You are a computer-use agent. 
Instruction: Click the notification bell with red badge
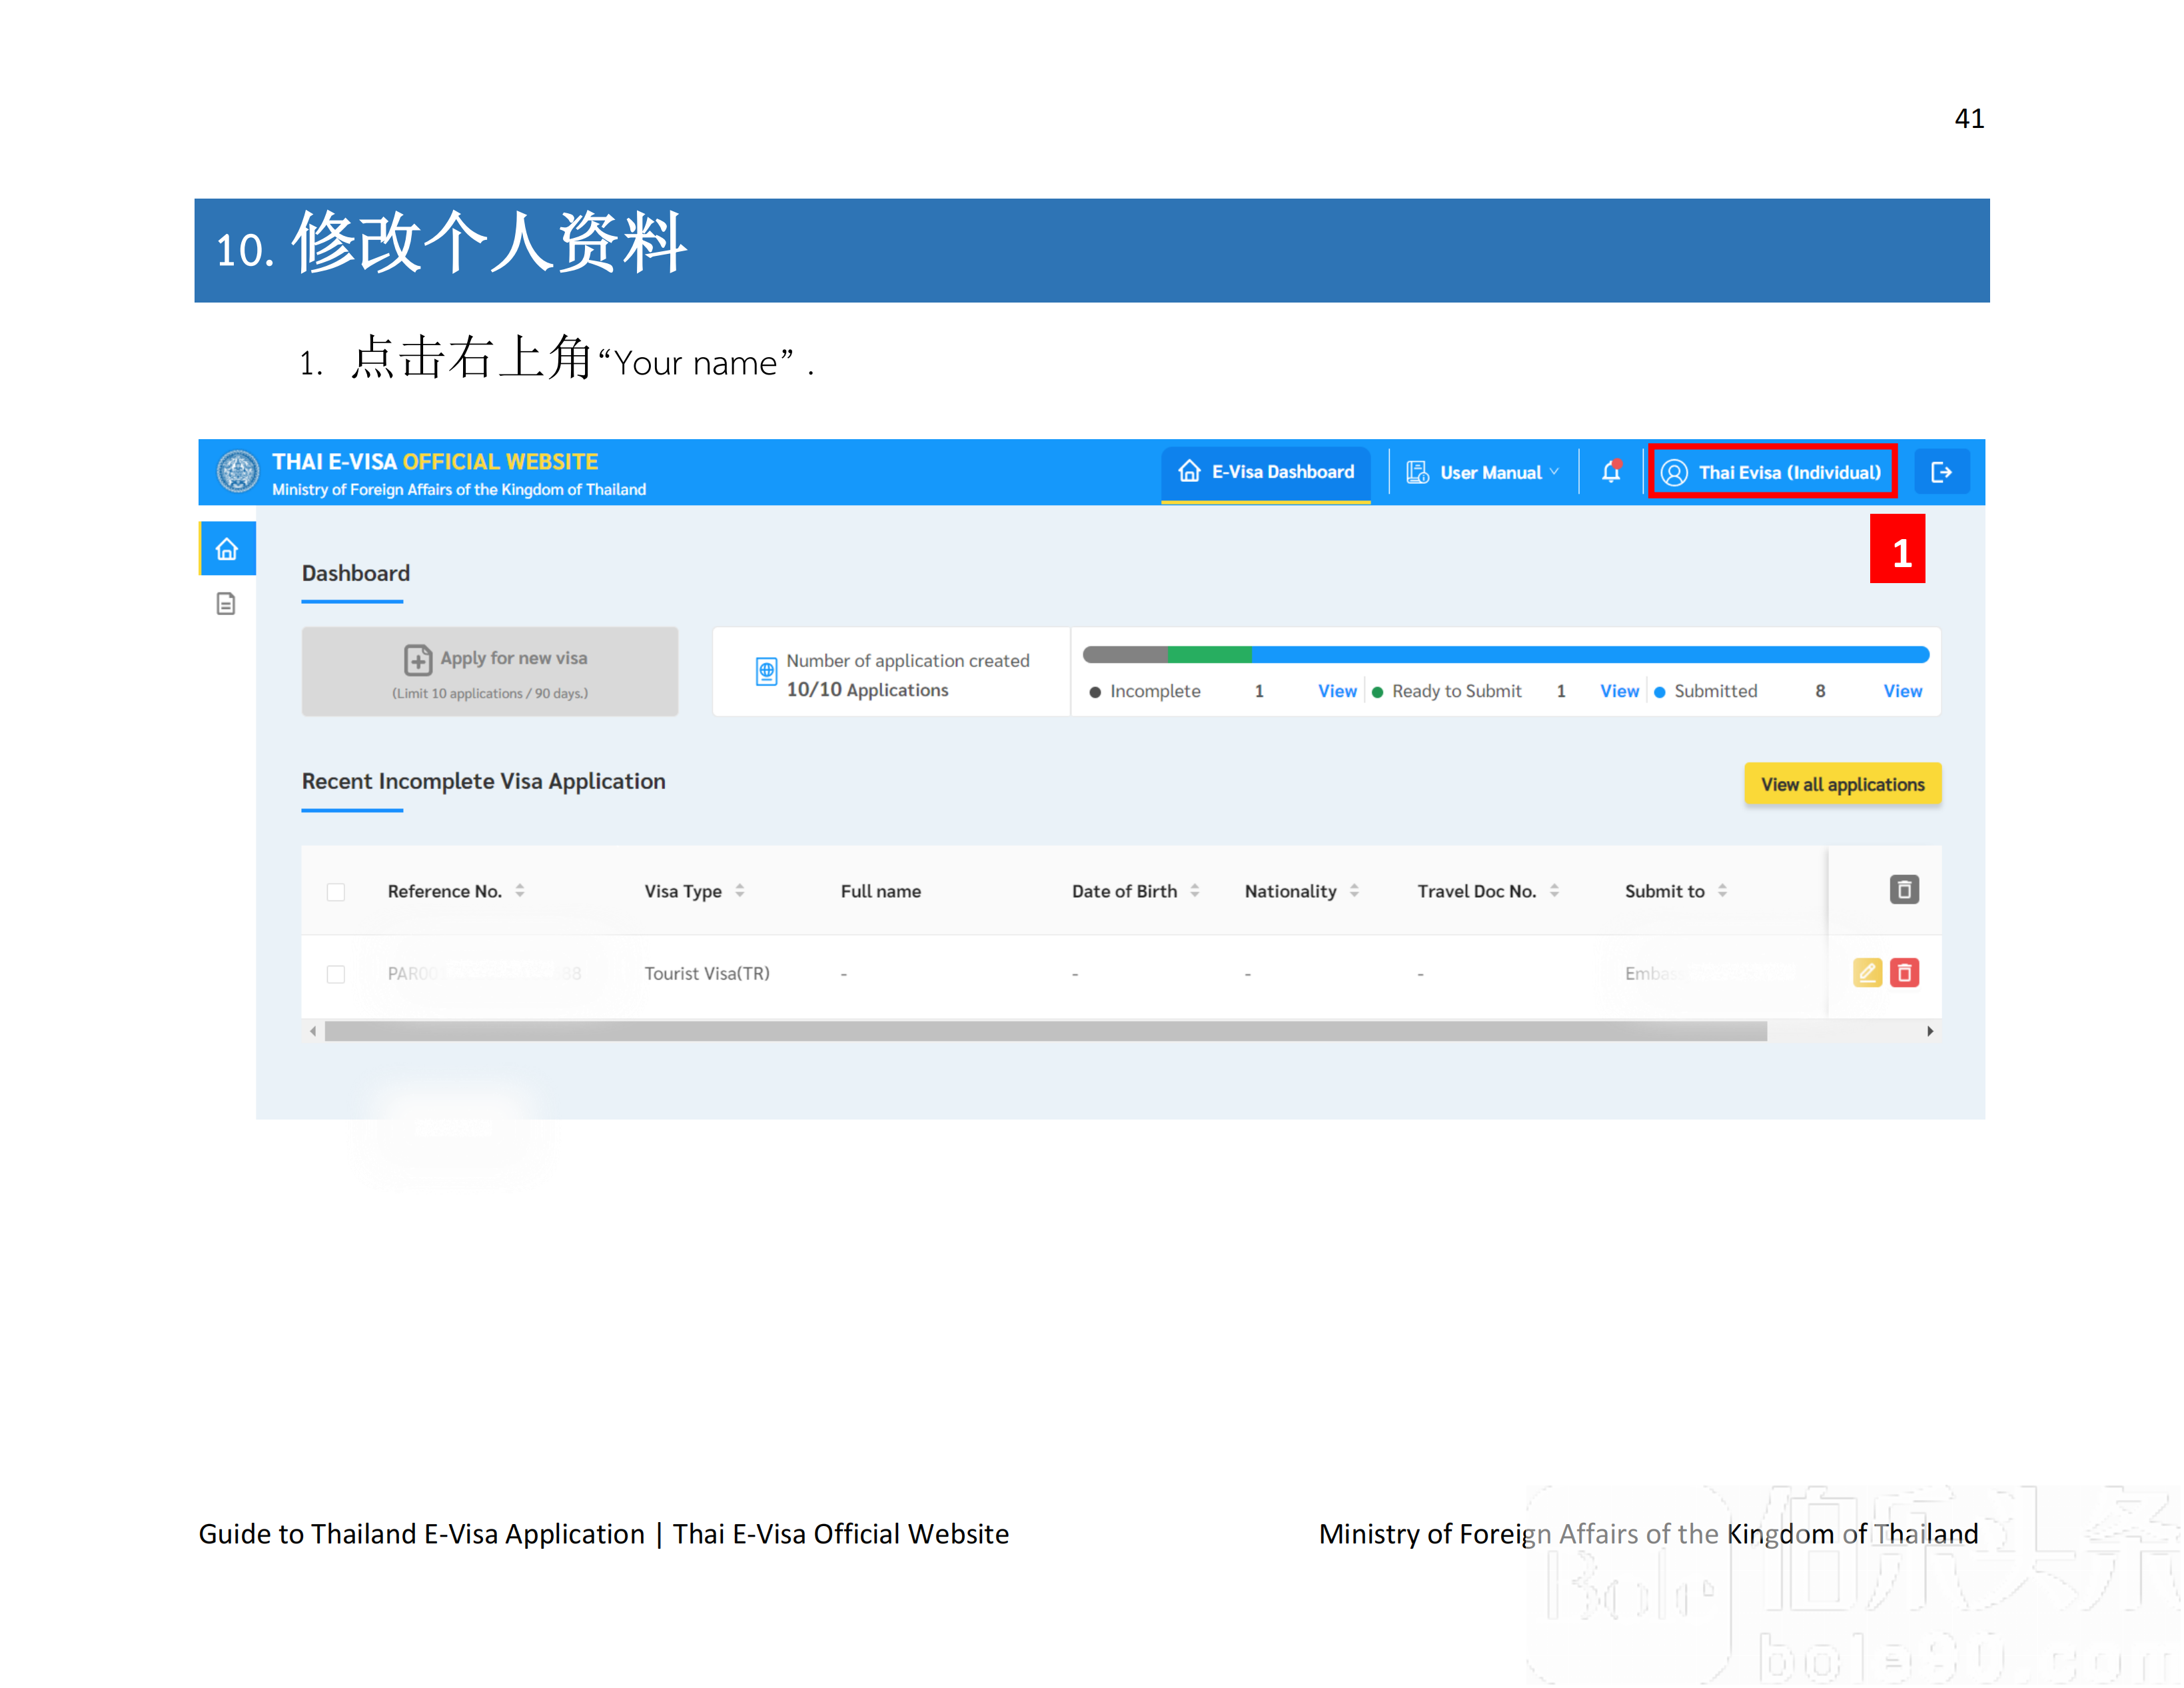(1611, 472)
